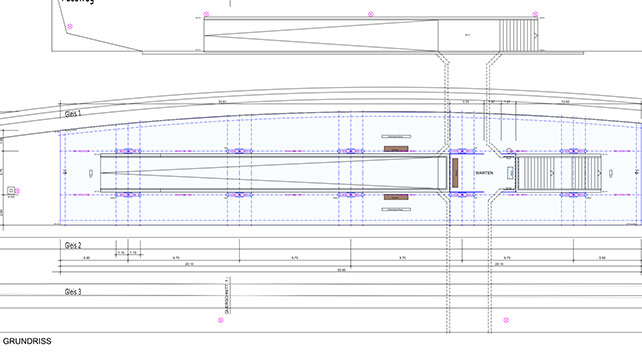Click the magenta marker at upper ramp's right corner

click(535, 14)
